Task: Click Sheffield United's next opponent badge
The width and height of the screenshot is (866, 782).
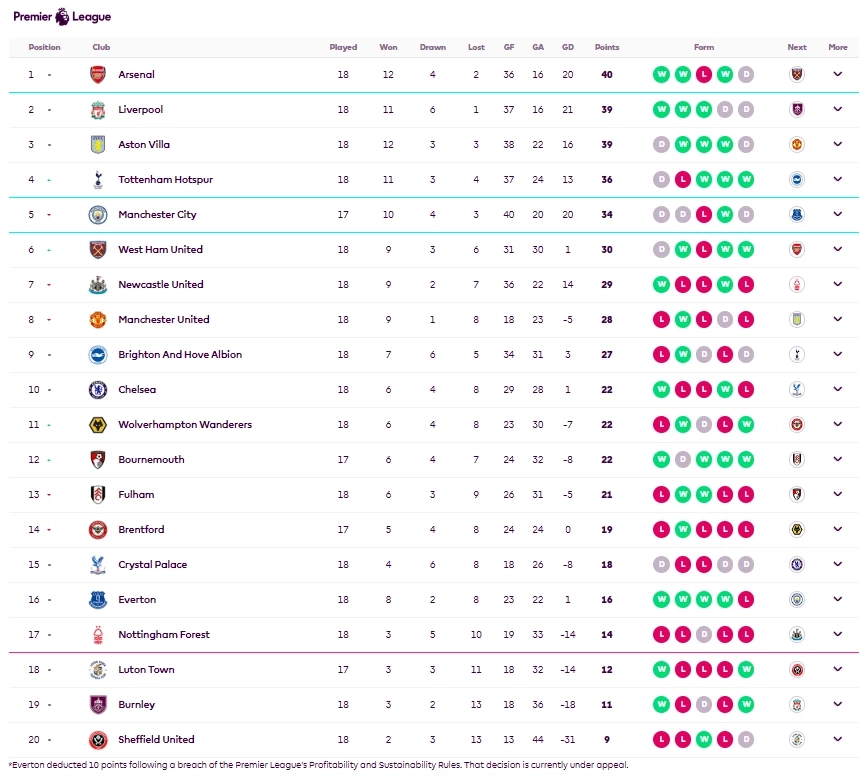Action: [797, 740]
